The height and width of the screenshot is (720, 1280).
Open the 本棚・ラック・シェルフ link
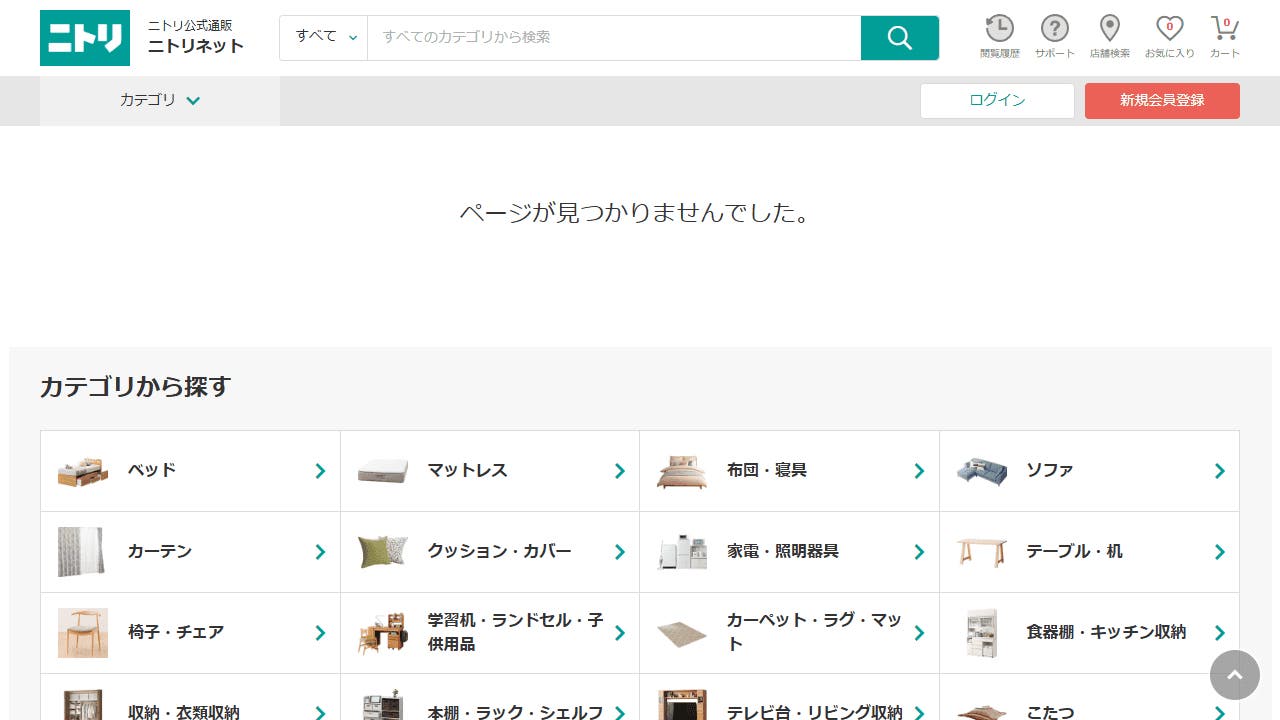(490, 697)
